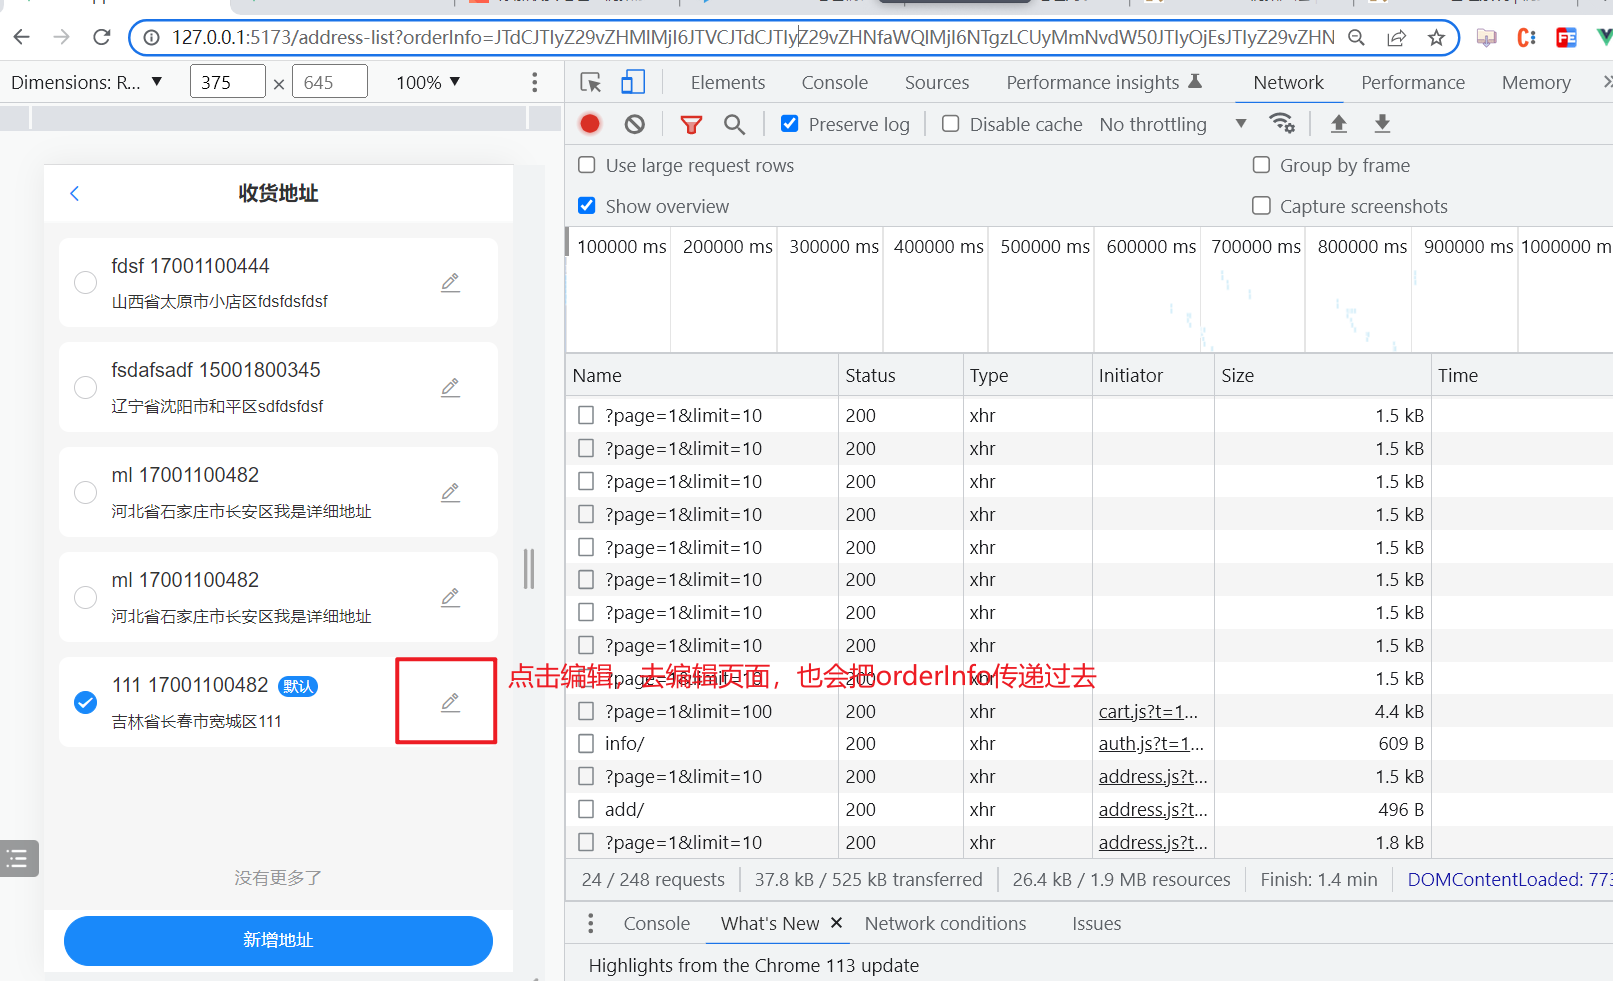Click the device toolbar three-dot menu
The height and width of the screenshot is (981, 1613).
535,82
